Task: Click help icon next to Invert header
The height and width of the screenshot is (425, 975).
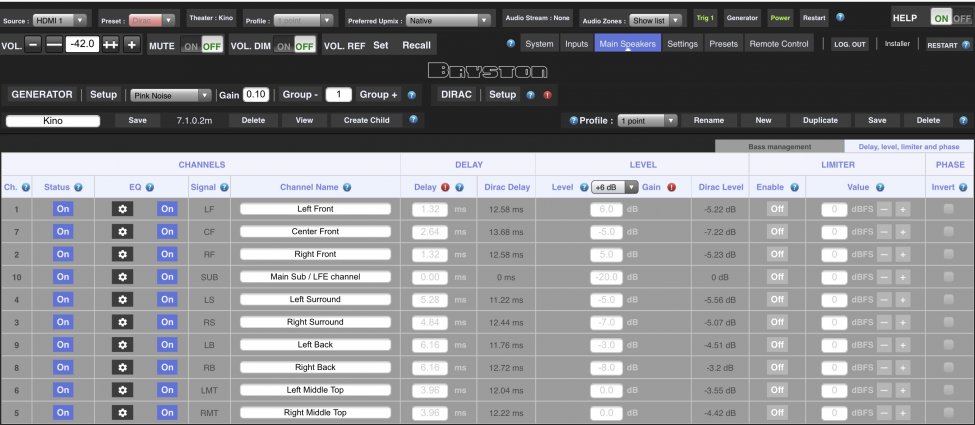Action: coord(963,187)
